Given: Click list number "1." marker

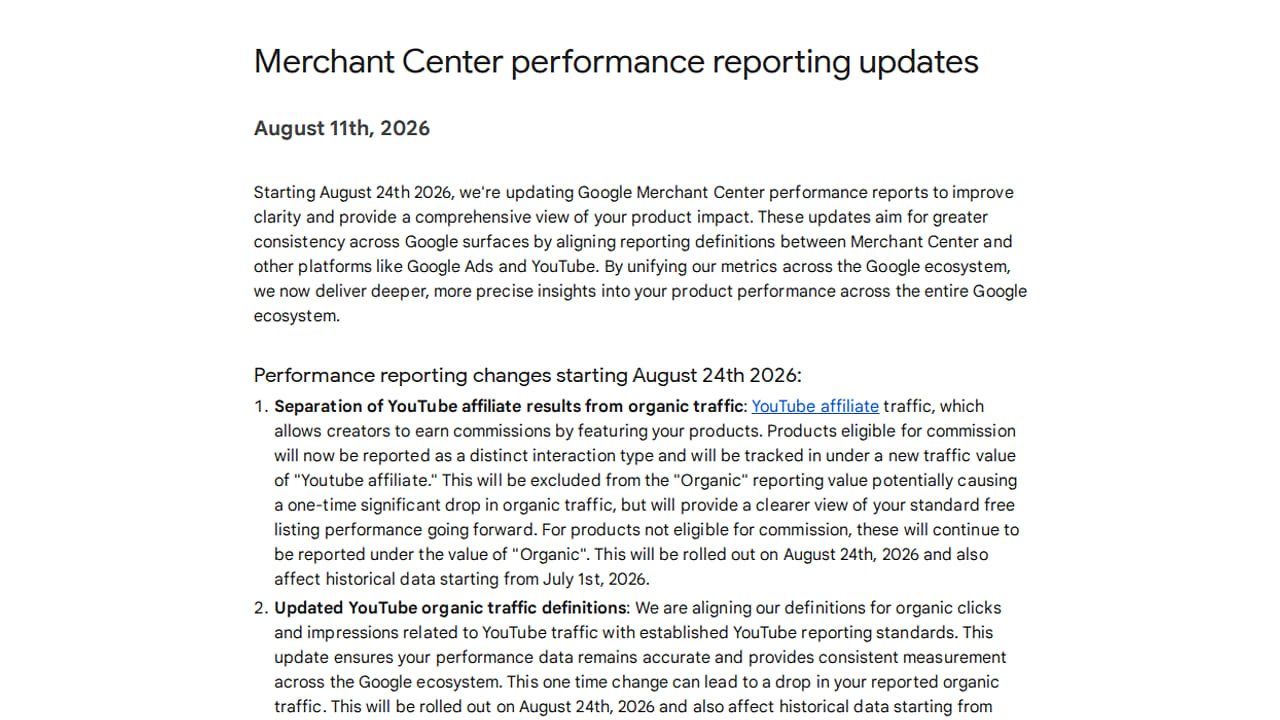Looking at the screenshot, I should (261, 406).
